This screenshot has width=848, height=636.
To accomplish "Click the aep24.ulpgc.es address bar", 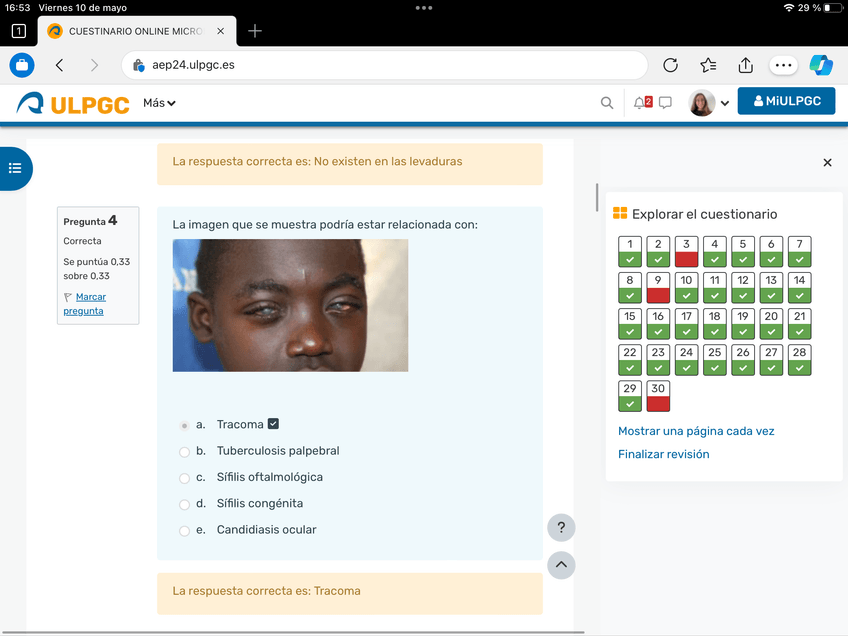I will (x=384, y=65).
